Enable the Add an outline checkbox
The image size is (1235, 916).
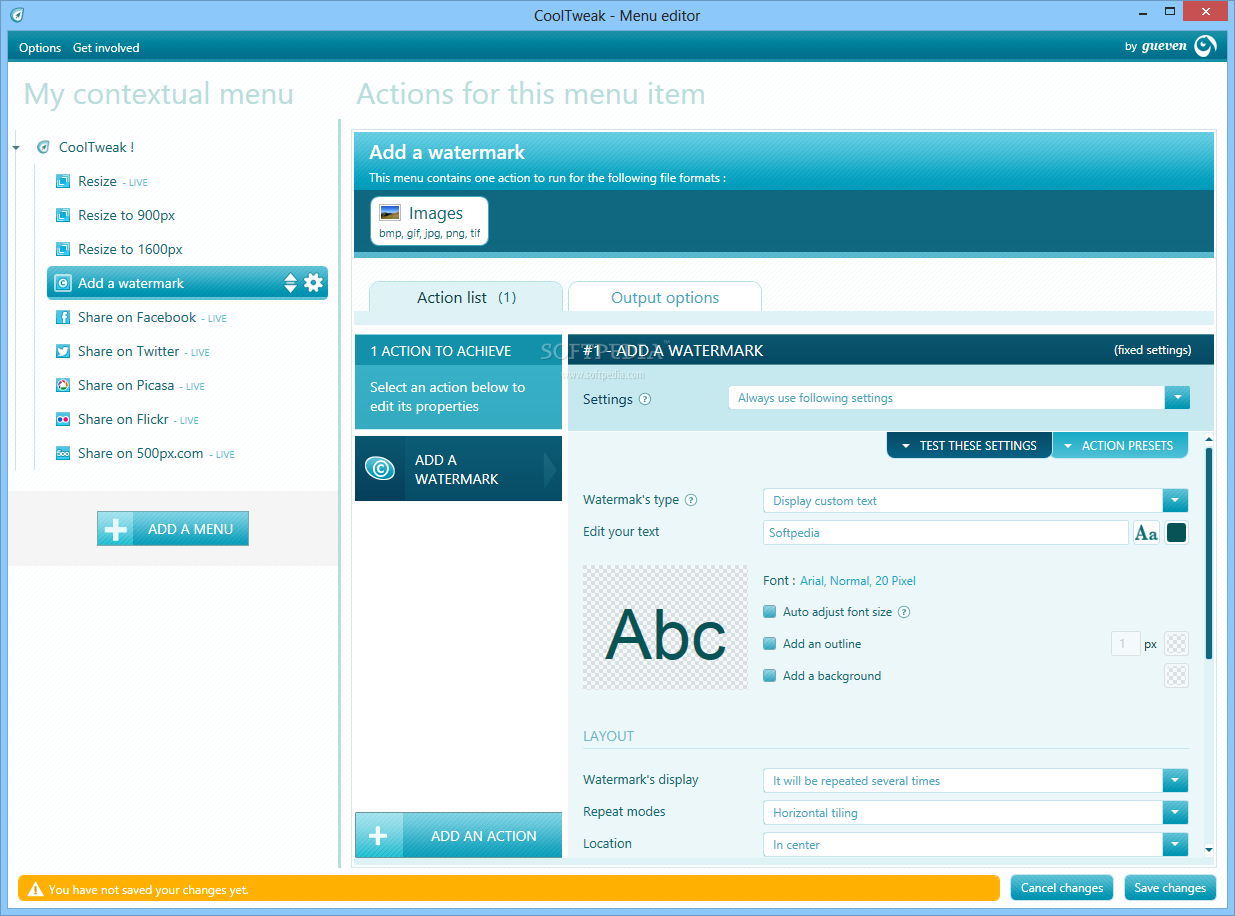tap(770, 644)
